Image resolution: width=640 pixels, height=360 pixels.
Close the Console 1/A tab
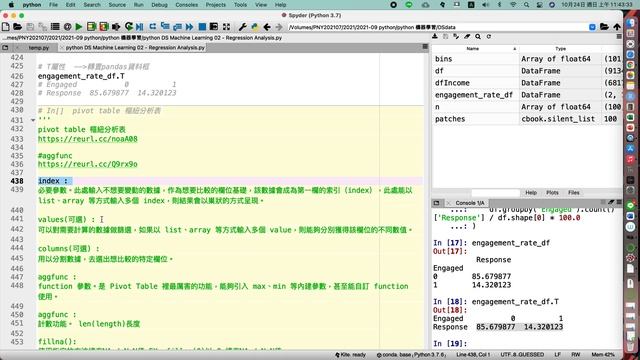pyautogui.click(x=449, y=203)
